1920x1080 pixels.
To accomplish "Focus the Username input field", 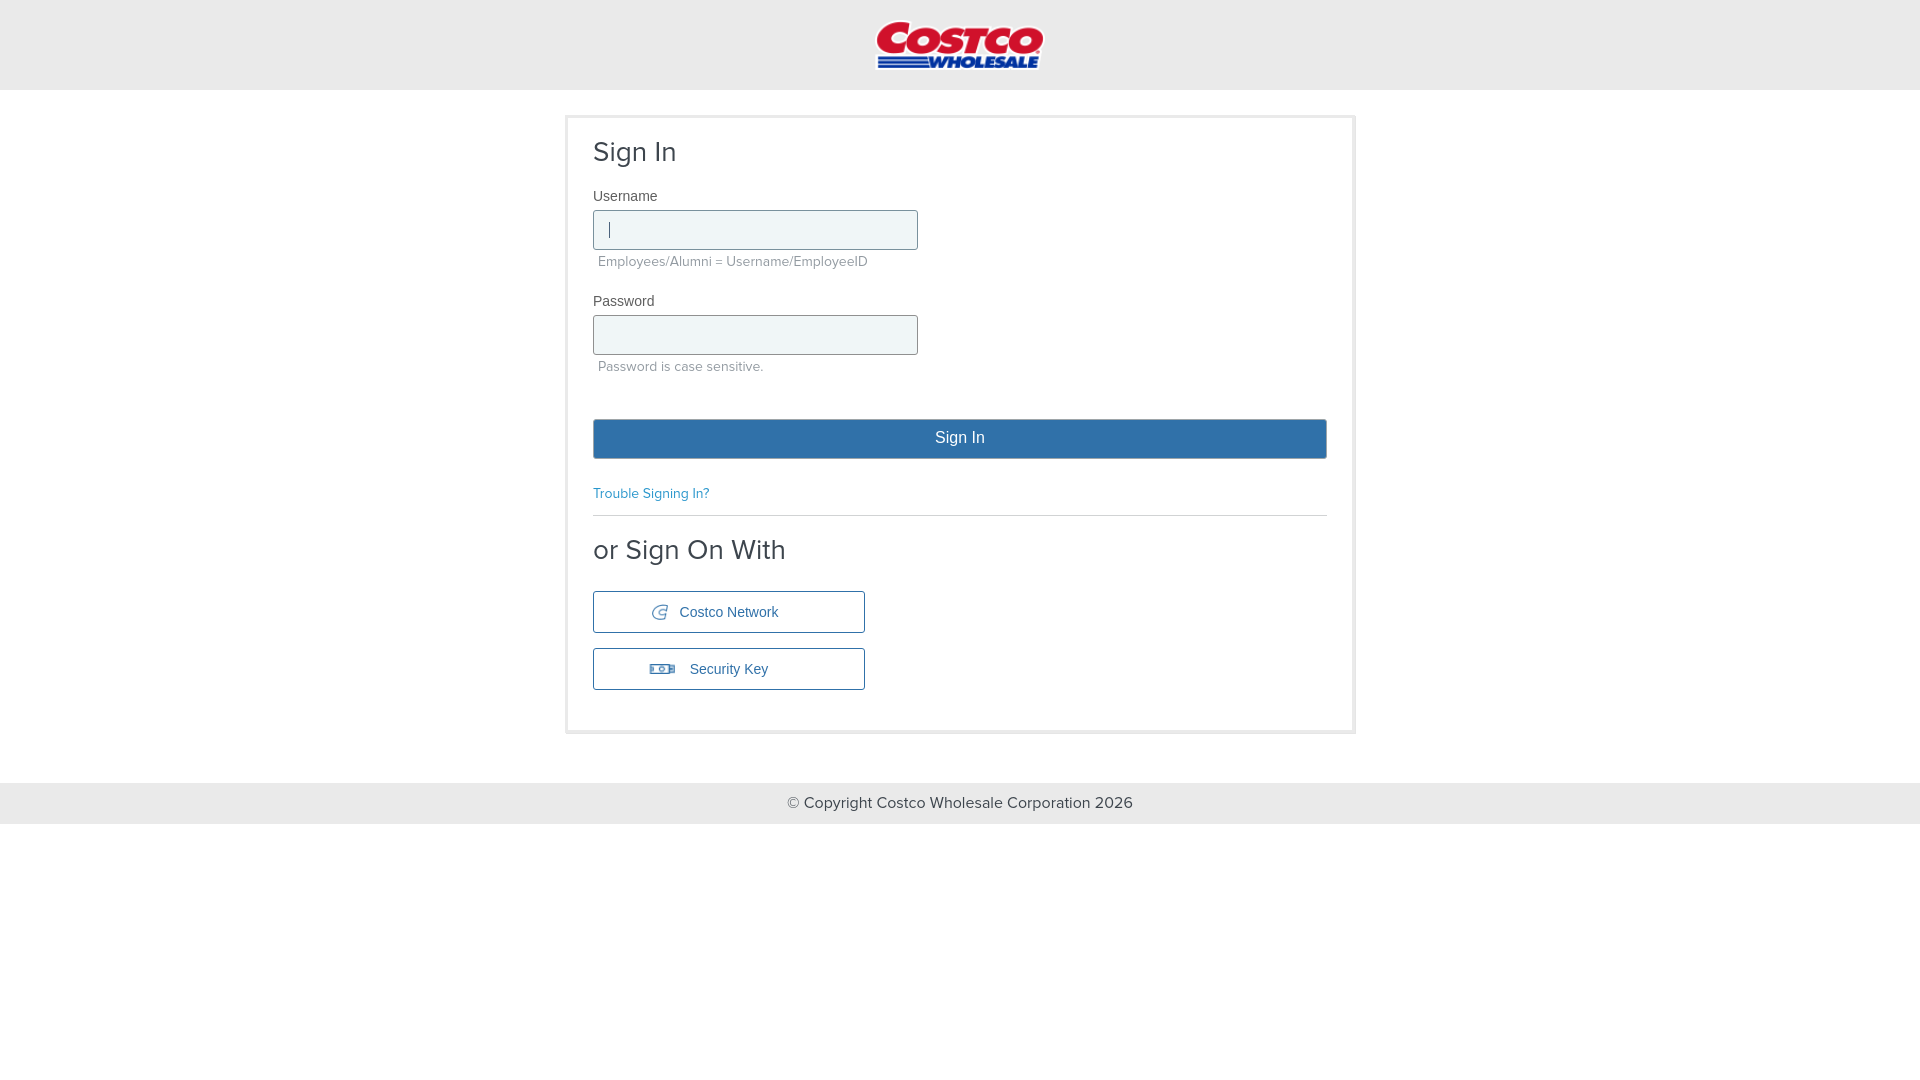I will coord(755,230).
